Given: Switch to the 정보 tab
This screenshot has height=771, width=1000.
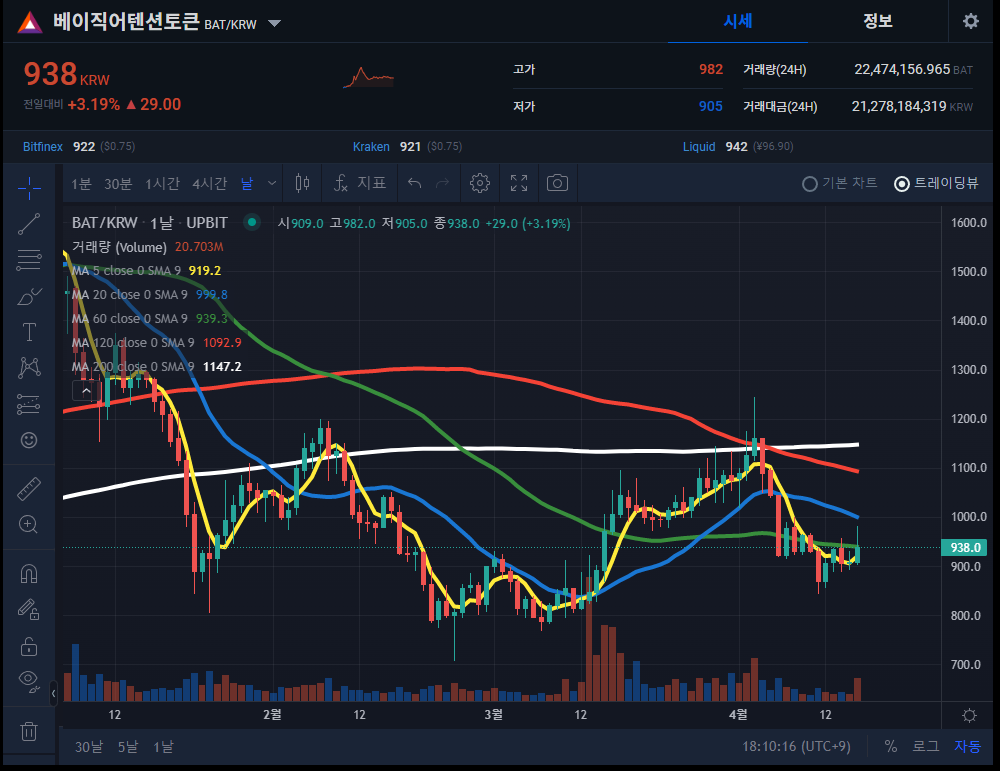Looking at the screenshot, I should click(878, 21).
